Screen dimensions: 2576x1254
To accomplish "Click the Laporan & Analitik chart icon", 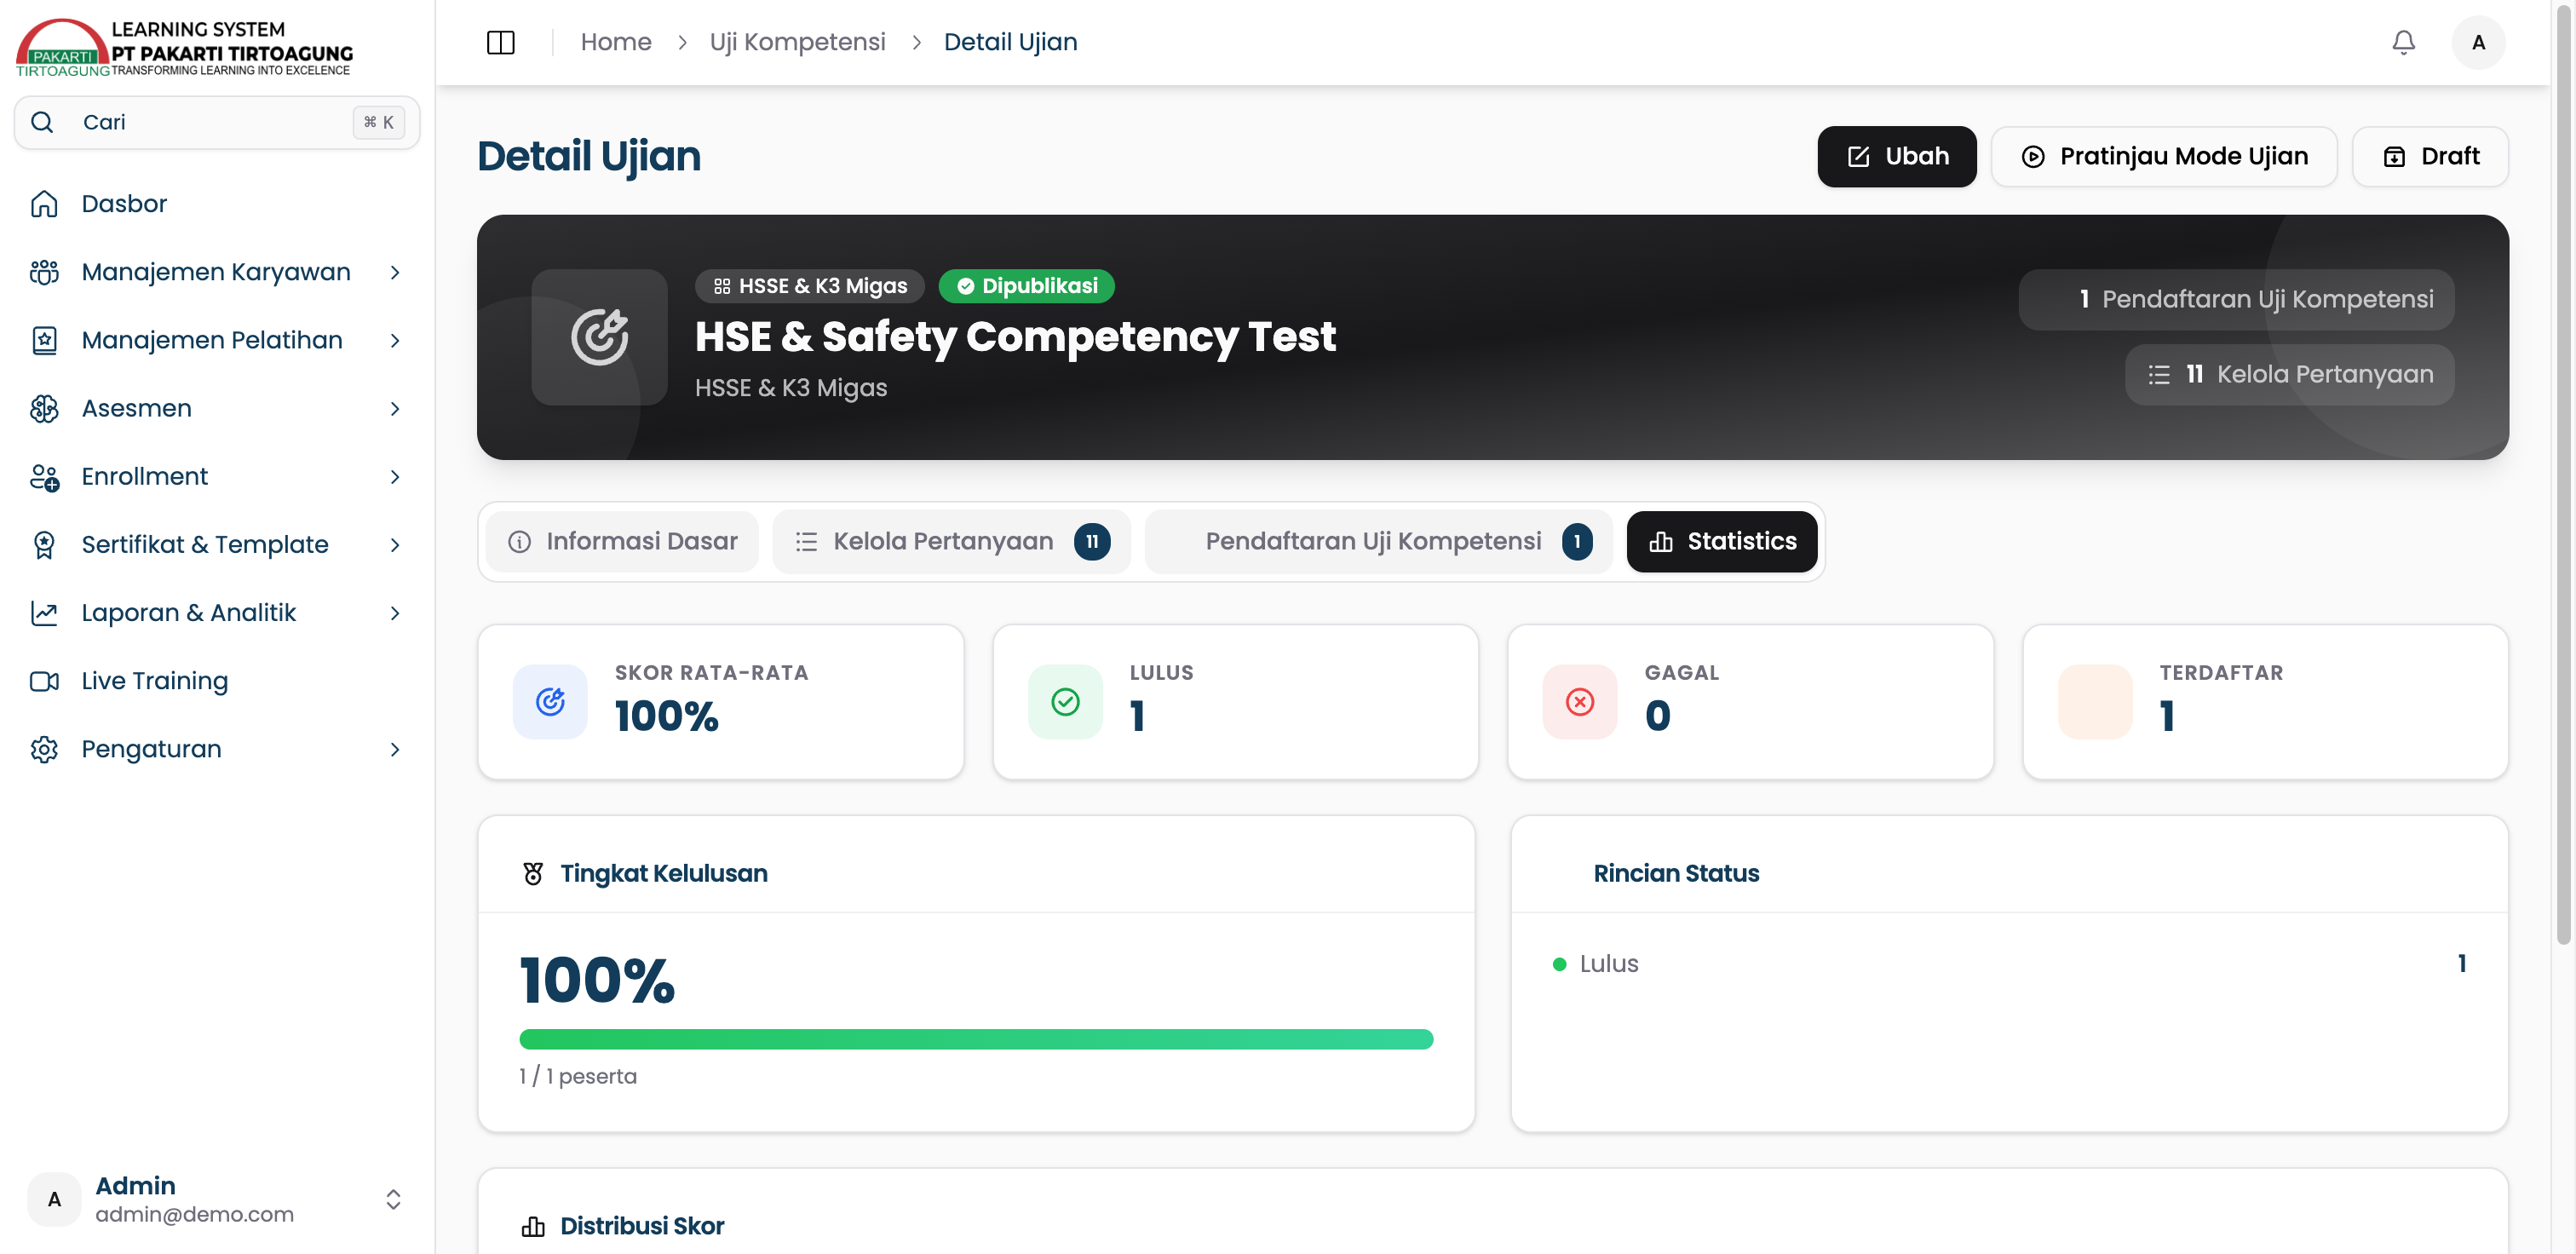I will pos(44,612).
